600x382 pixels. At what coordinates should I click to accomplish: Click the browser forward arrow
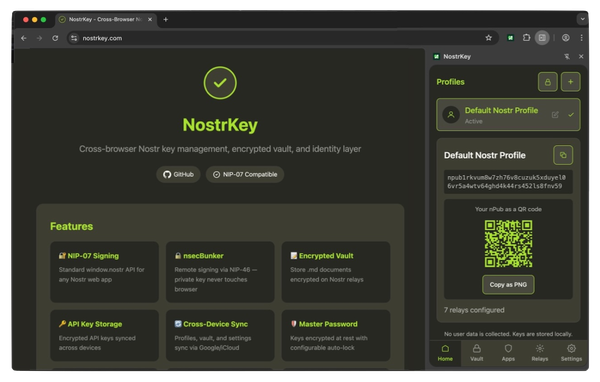click(x=39, y=38)
